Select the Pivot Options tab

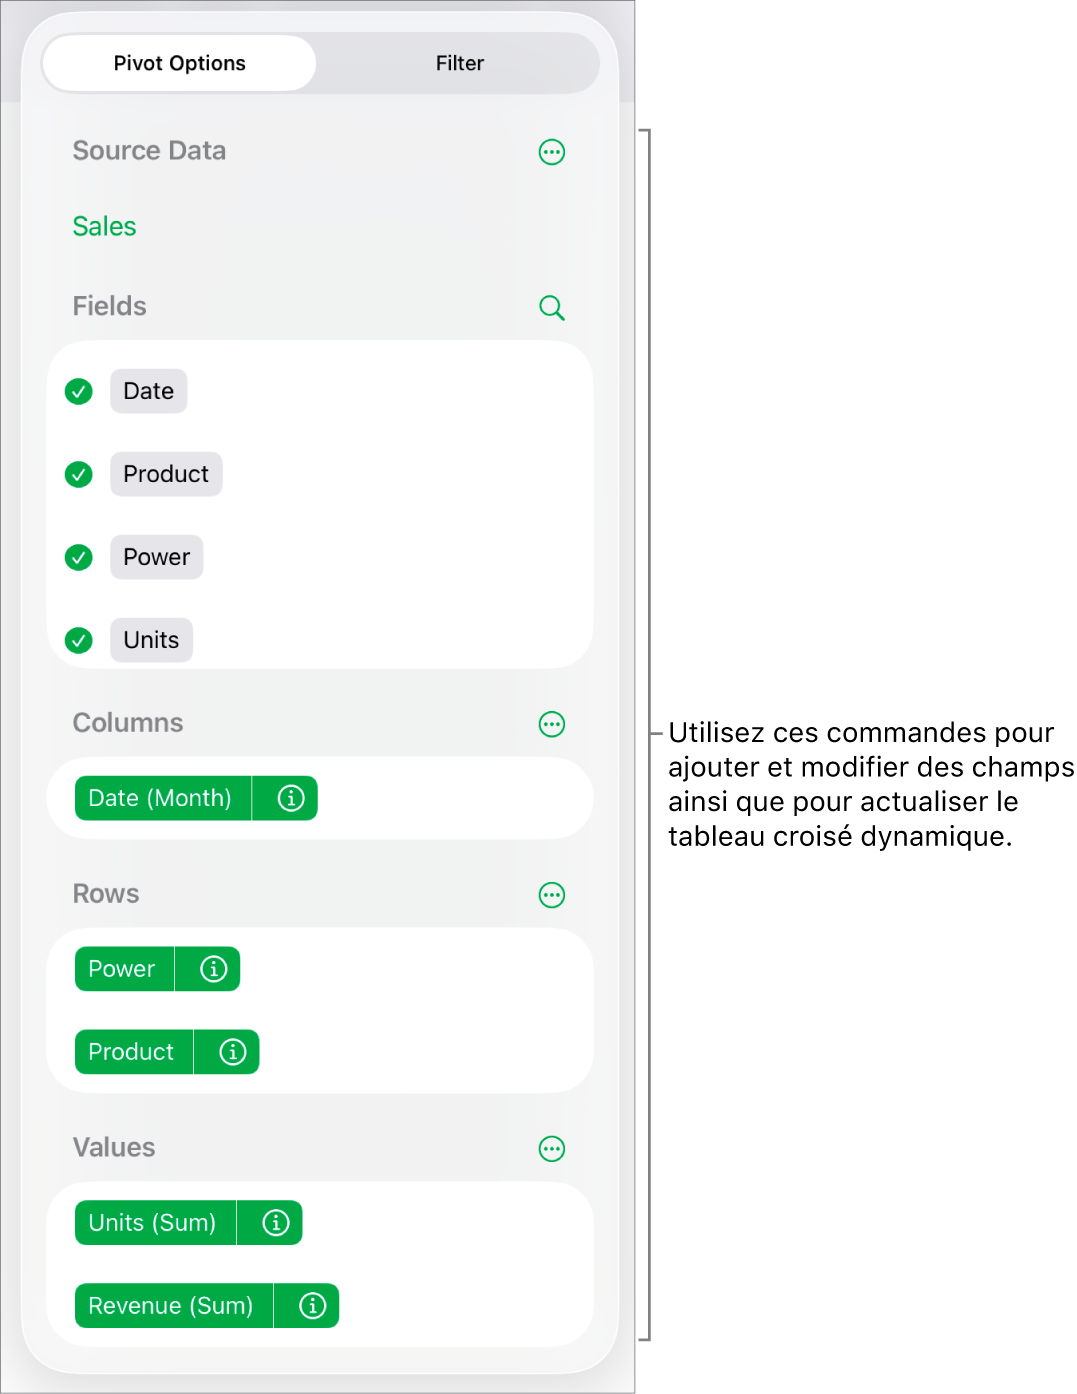180,63
